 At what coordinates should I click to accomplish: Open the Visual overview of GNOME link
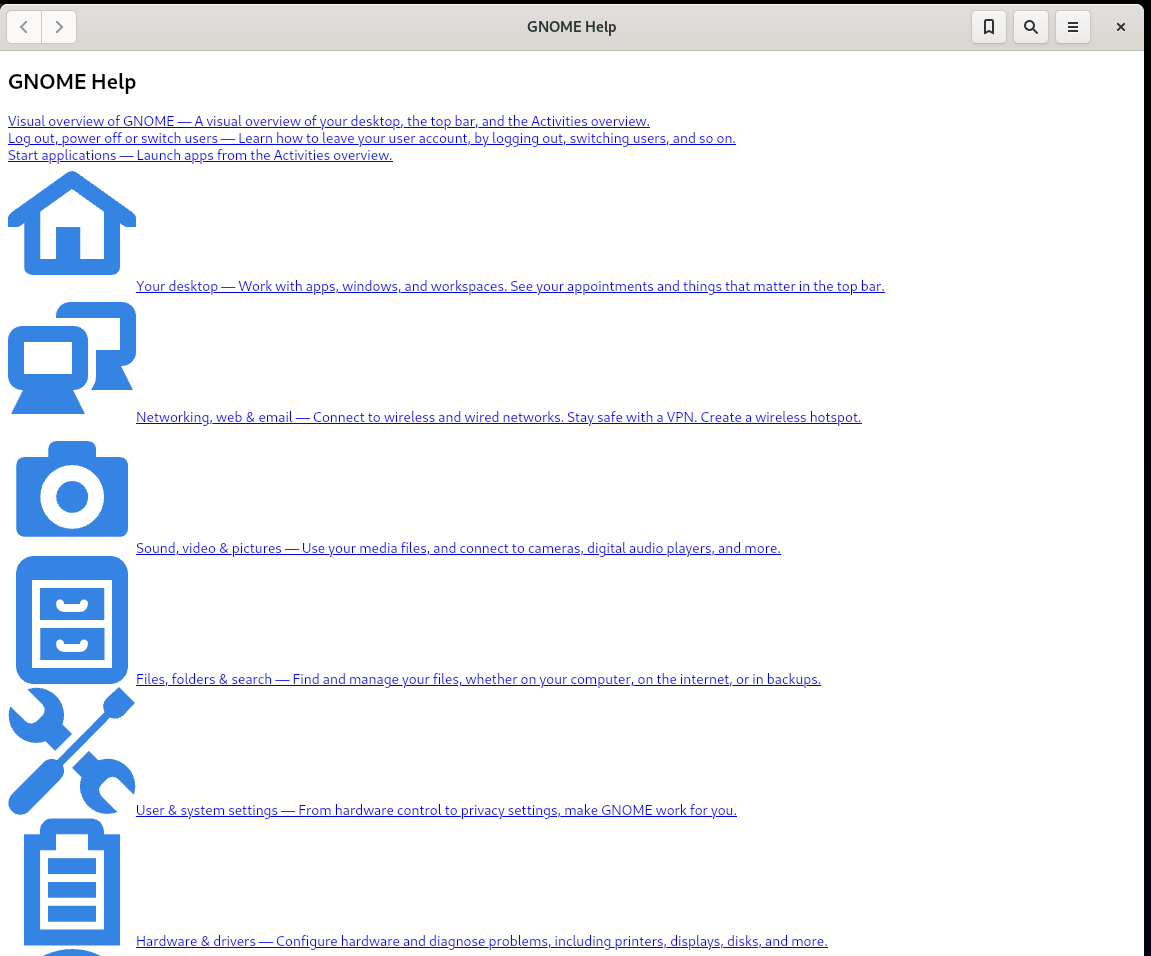329,121
